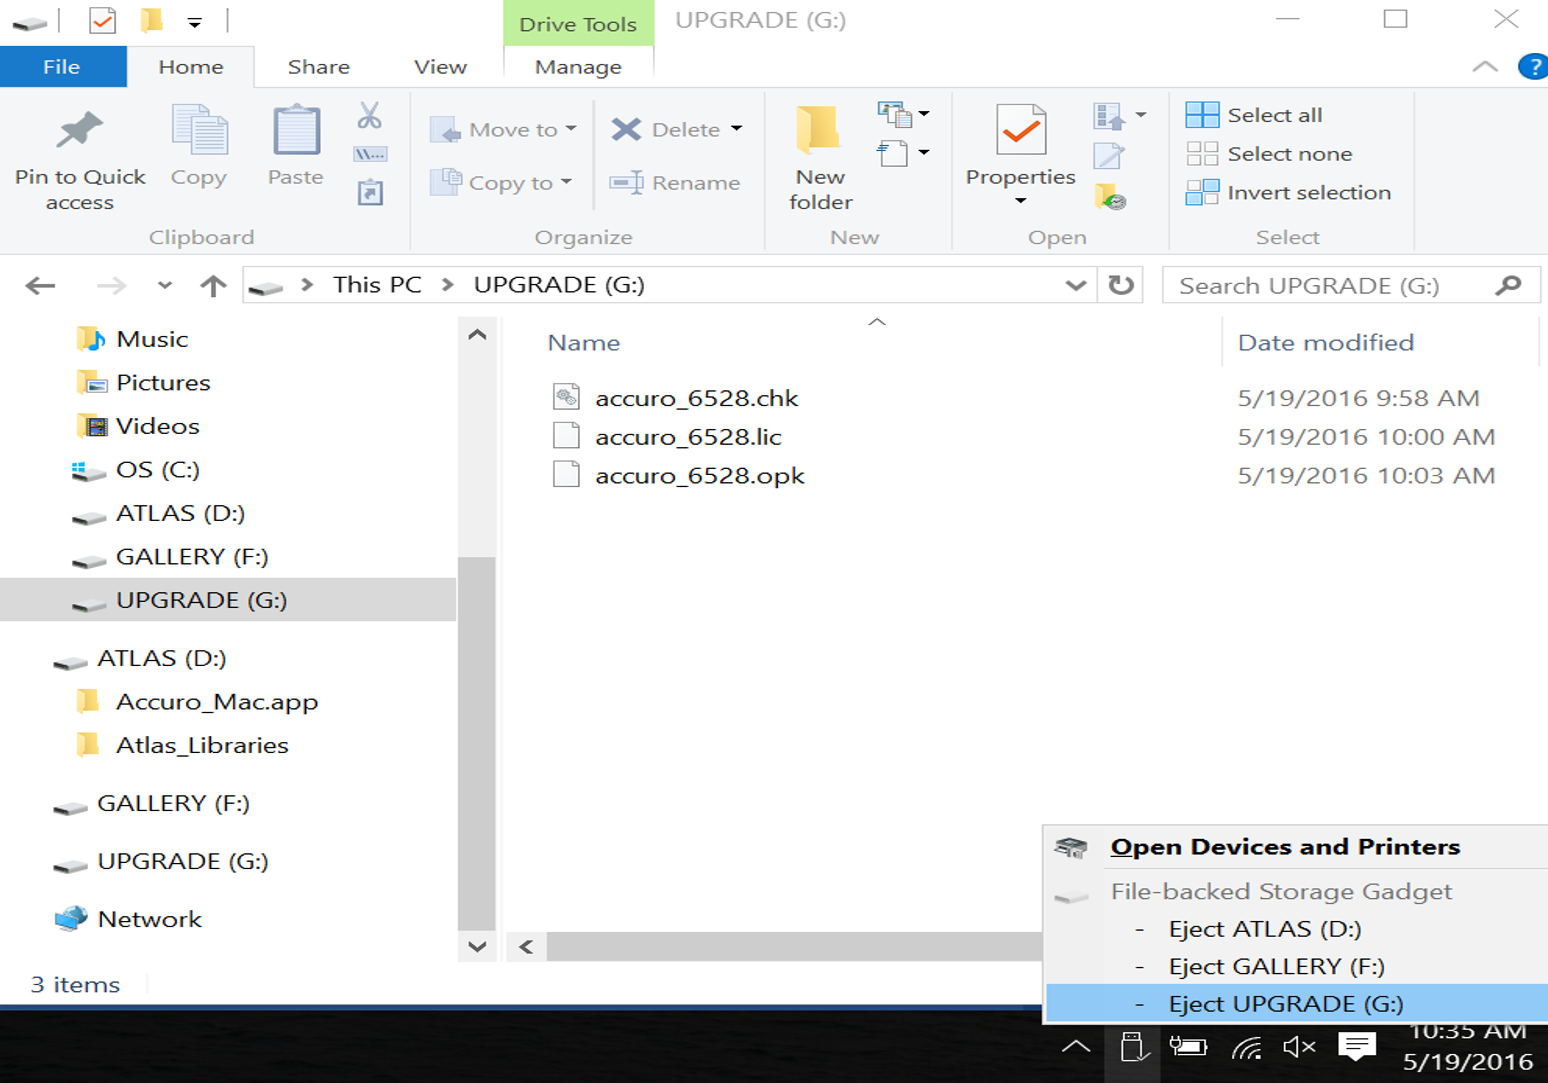This screenshot has width=1548, height=1083.
Task: Open the Delete dropdown arrow
Action: pos(737,129)
